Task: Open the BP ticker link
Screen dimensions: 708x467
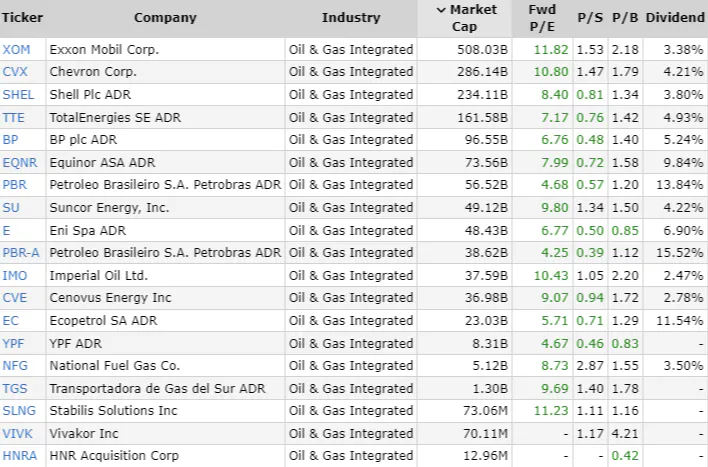Action: tap(10, 140)
